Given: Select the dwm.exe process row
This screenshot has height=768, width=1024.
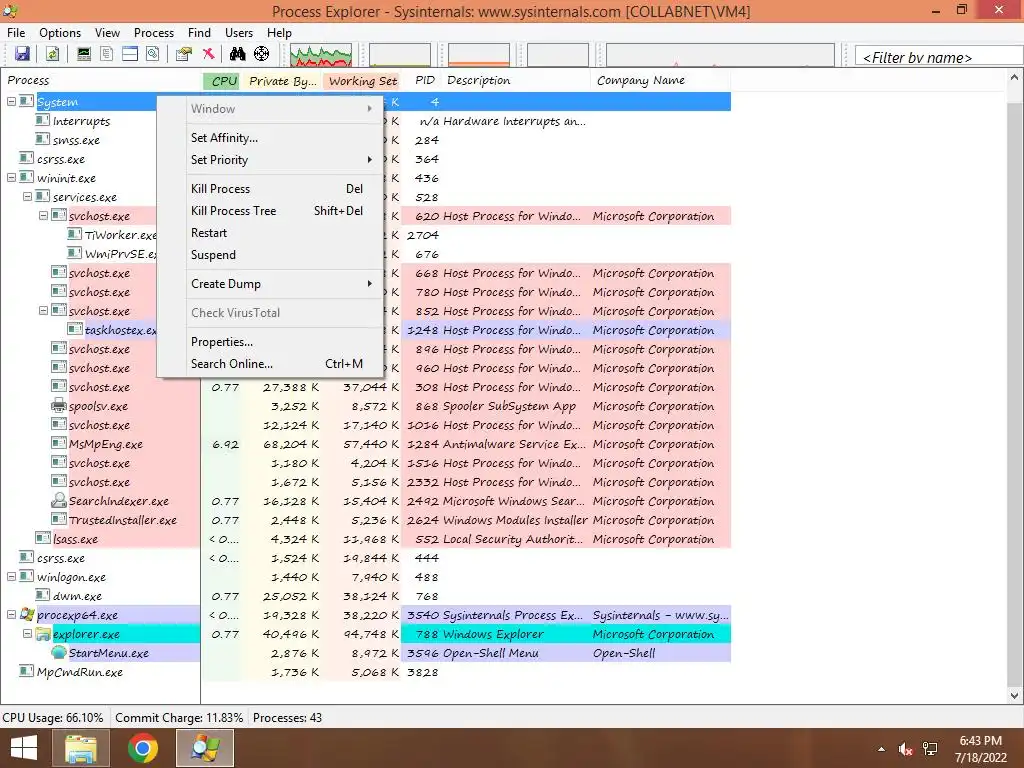Looking at the screenshot, I should point(366,596).
